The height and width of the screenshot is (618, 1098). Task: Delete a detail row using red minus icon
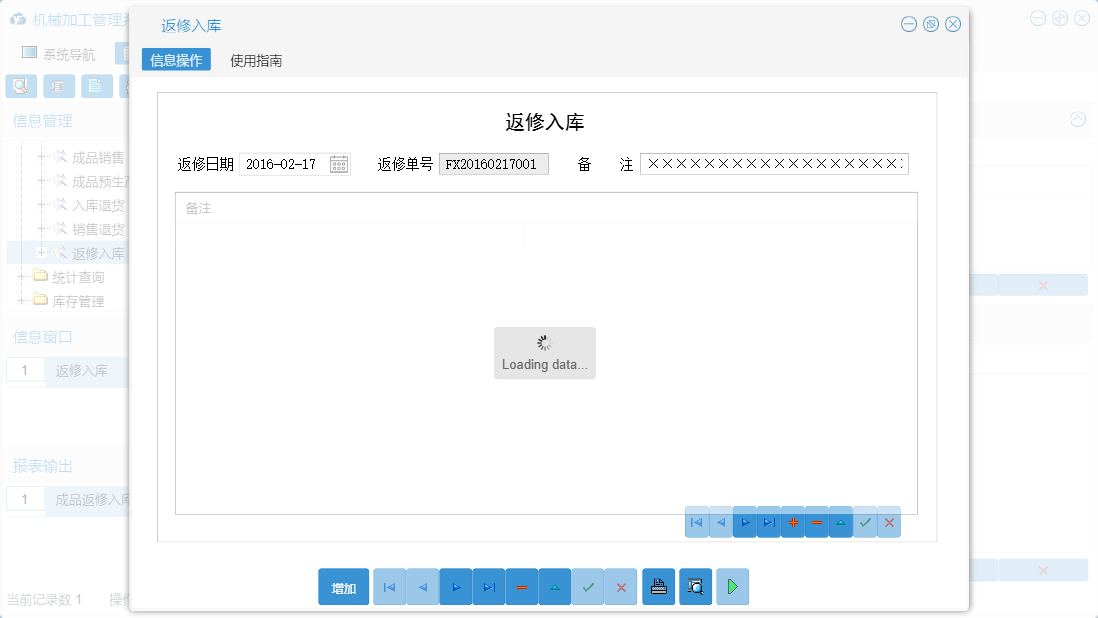[x=816, y=522]
